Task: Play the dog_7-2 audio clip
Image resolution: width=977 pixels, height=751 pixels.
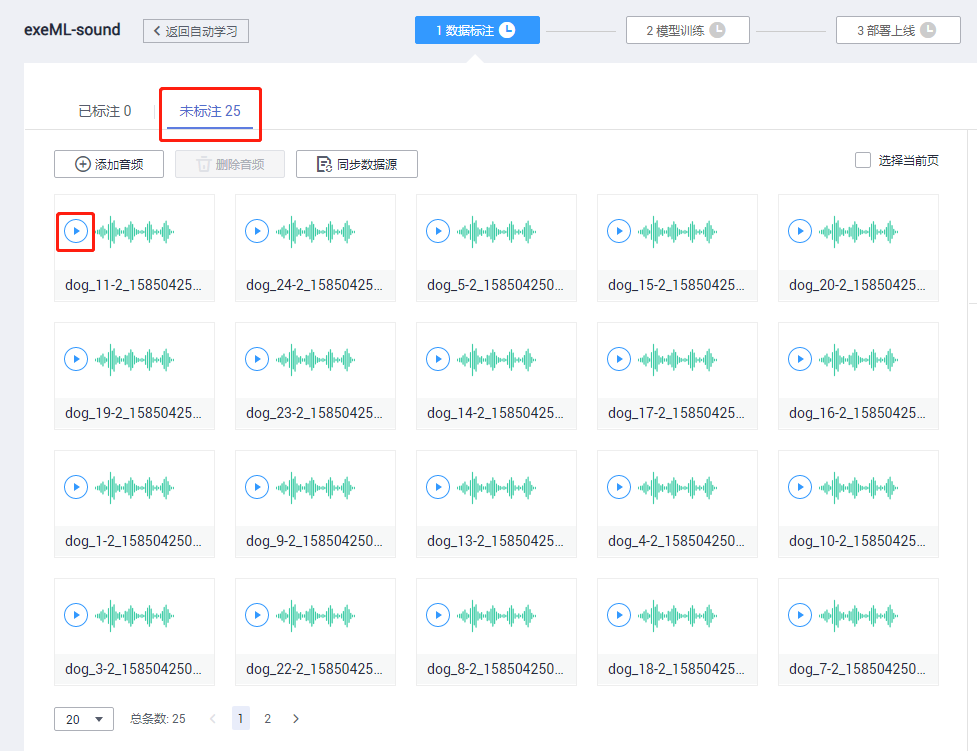Action: [x=800, y=615]
